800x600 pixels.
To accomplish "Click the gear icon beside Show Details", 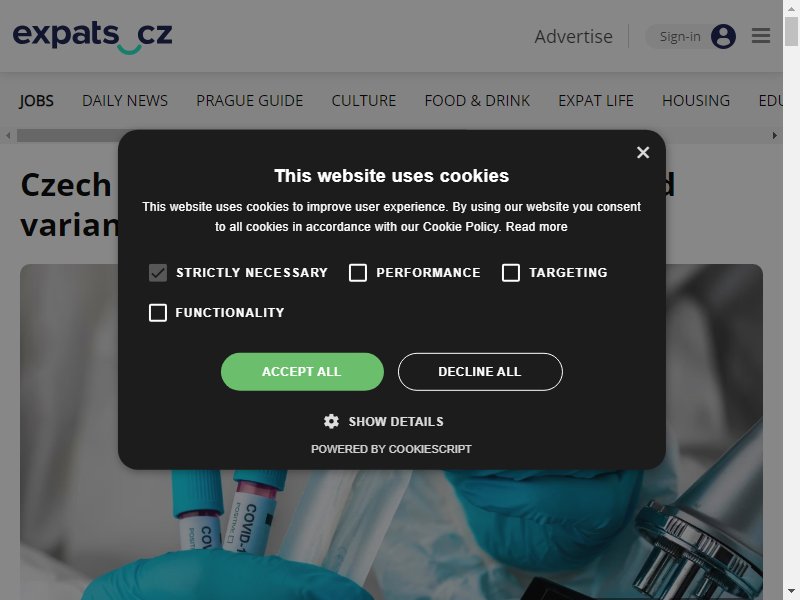I will click(331, 421).
